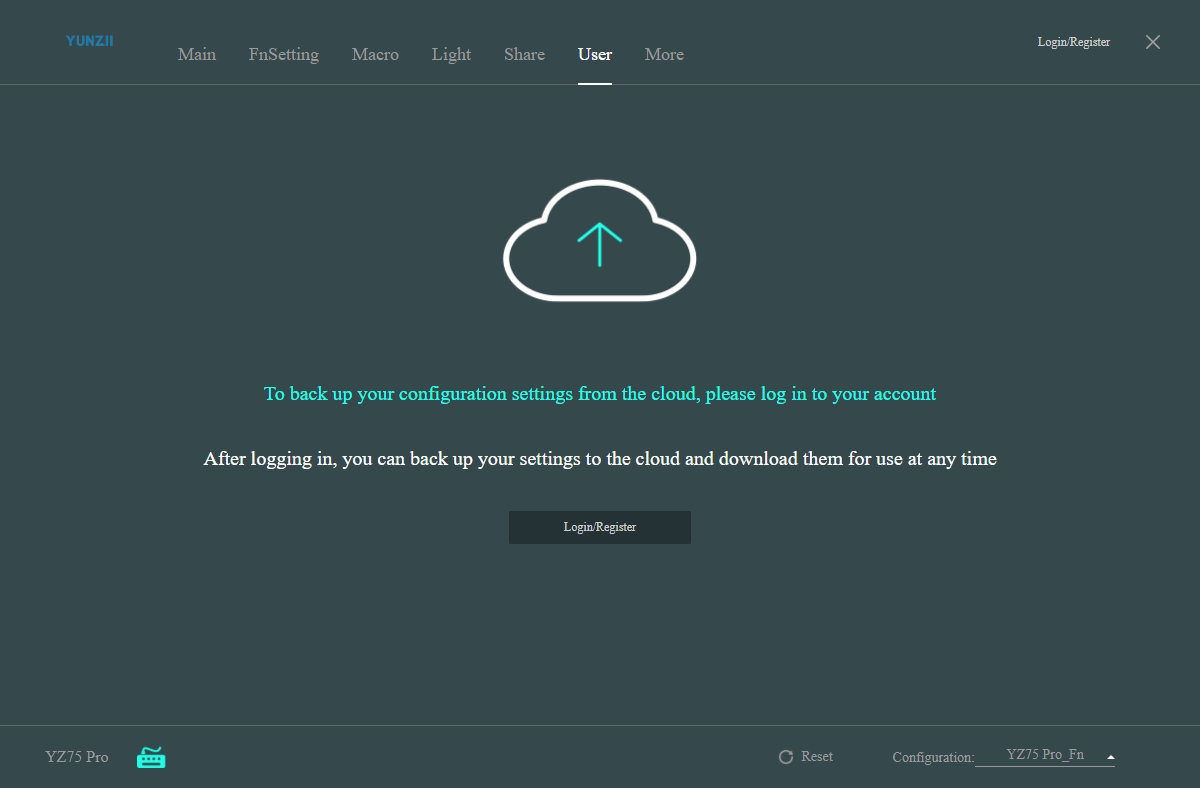Click the cyan cloud backup login message
The height and width of the screenshot is (788, 1200).
600,394
